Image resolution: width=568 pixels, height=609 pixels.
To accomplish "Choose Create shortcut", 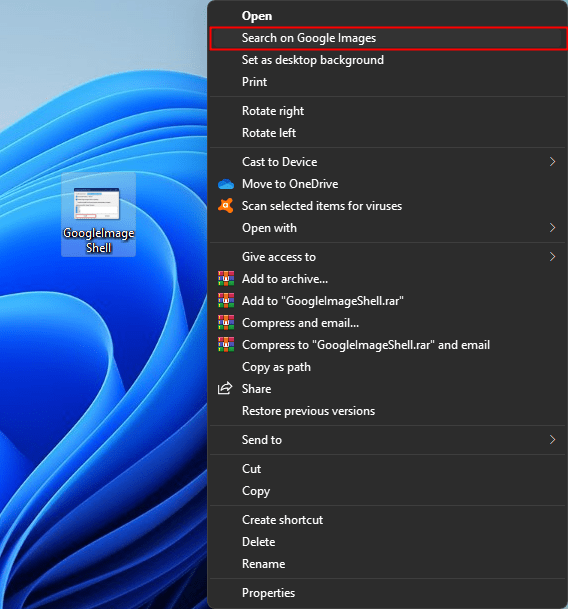I will pos(387,520).
